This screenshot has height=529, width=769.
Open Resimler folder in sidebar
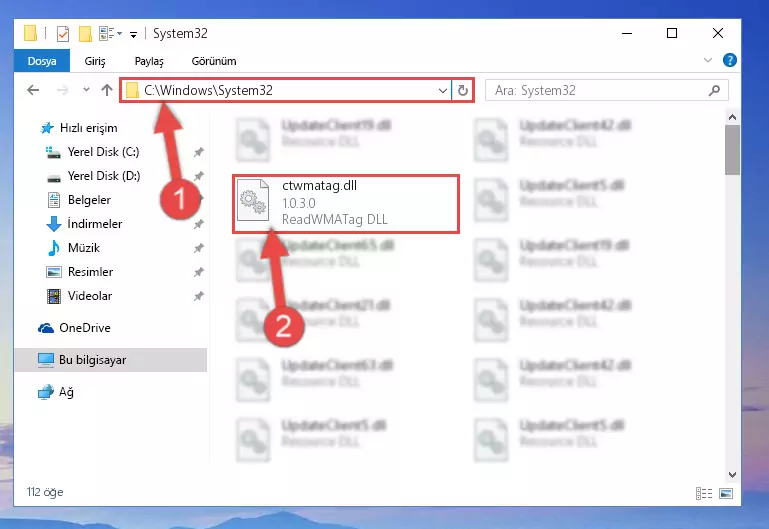point(90,272)
